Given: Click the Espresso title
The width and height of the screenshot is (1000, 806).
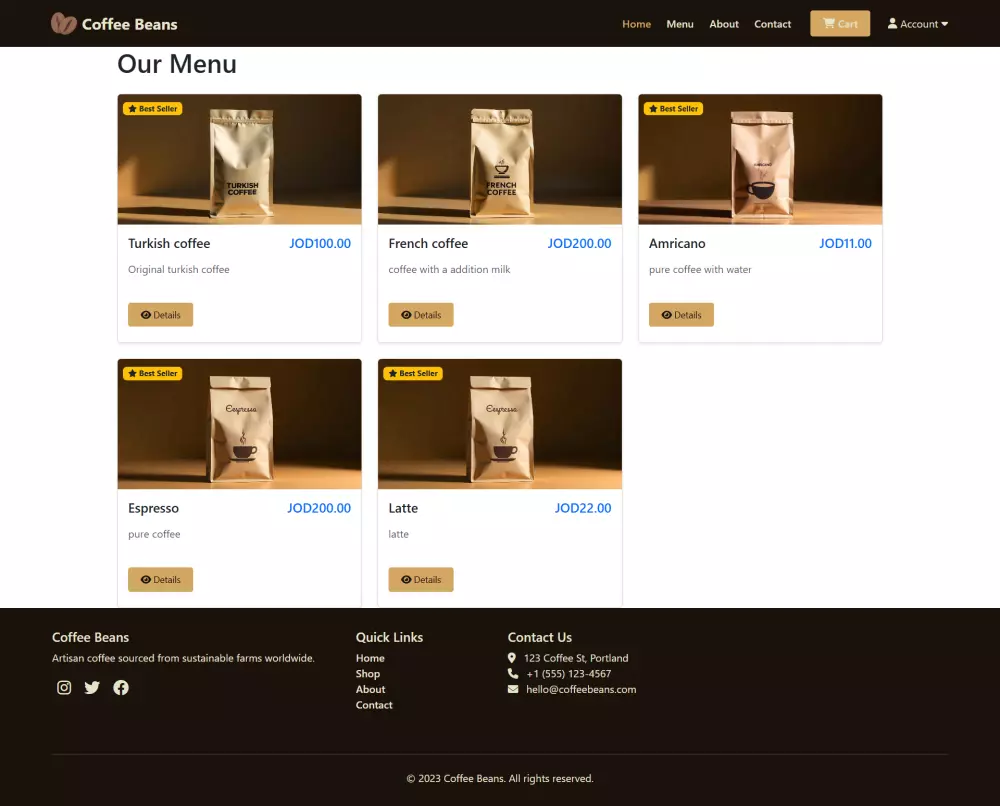Looking at the screenshot, I should [x=154, y=508].
